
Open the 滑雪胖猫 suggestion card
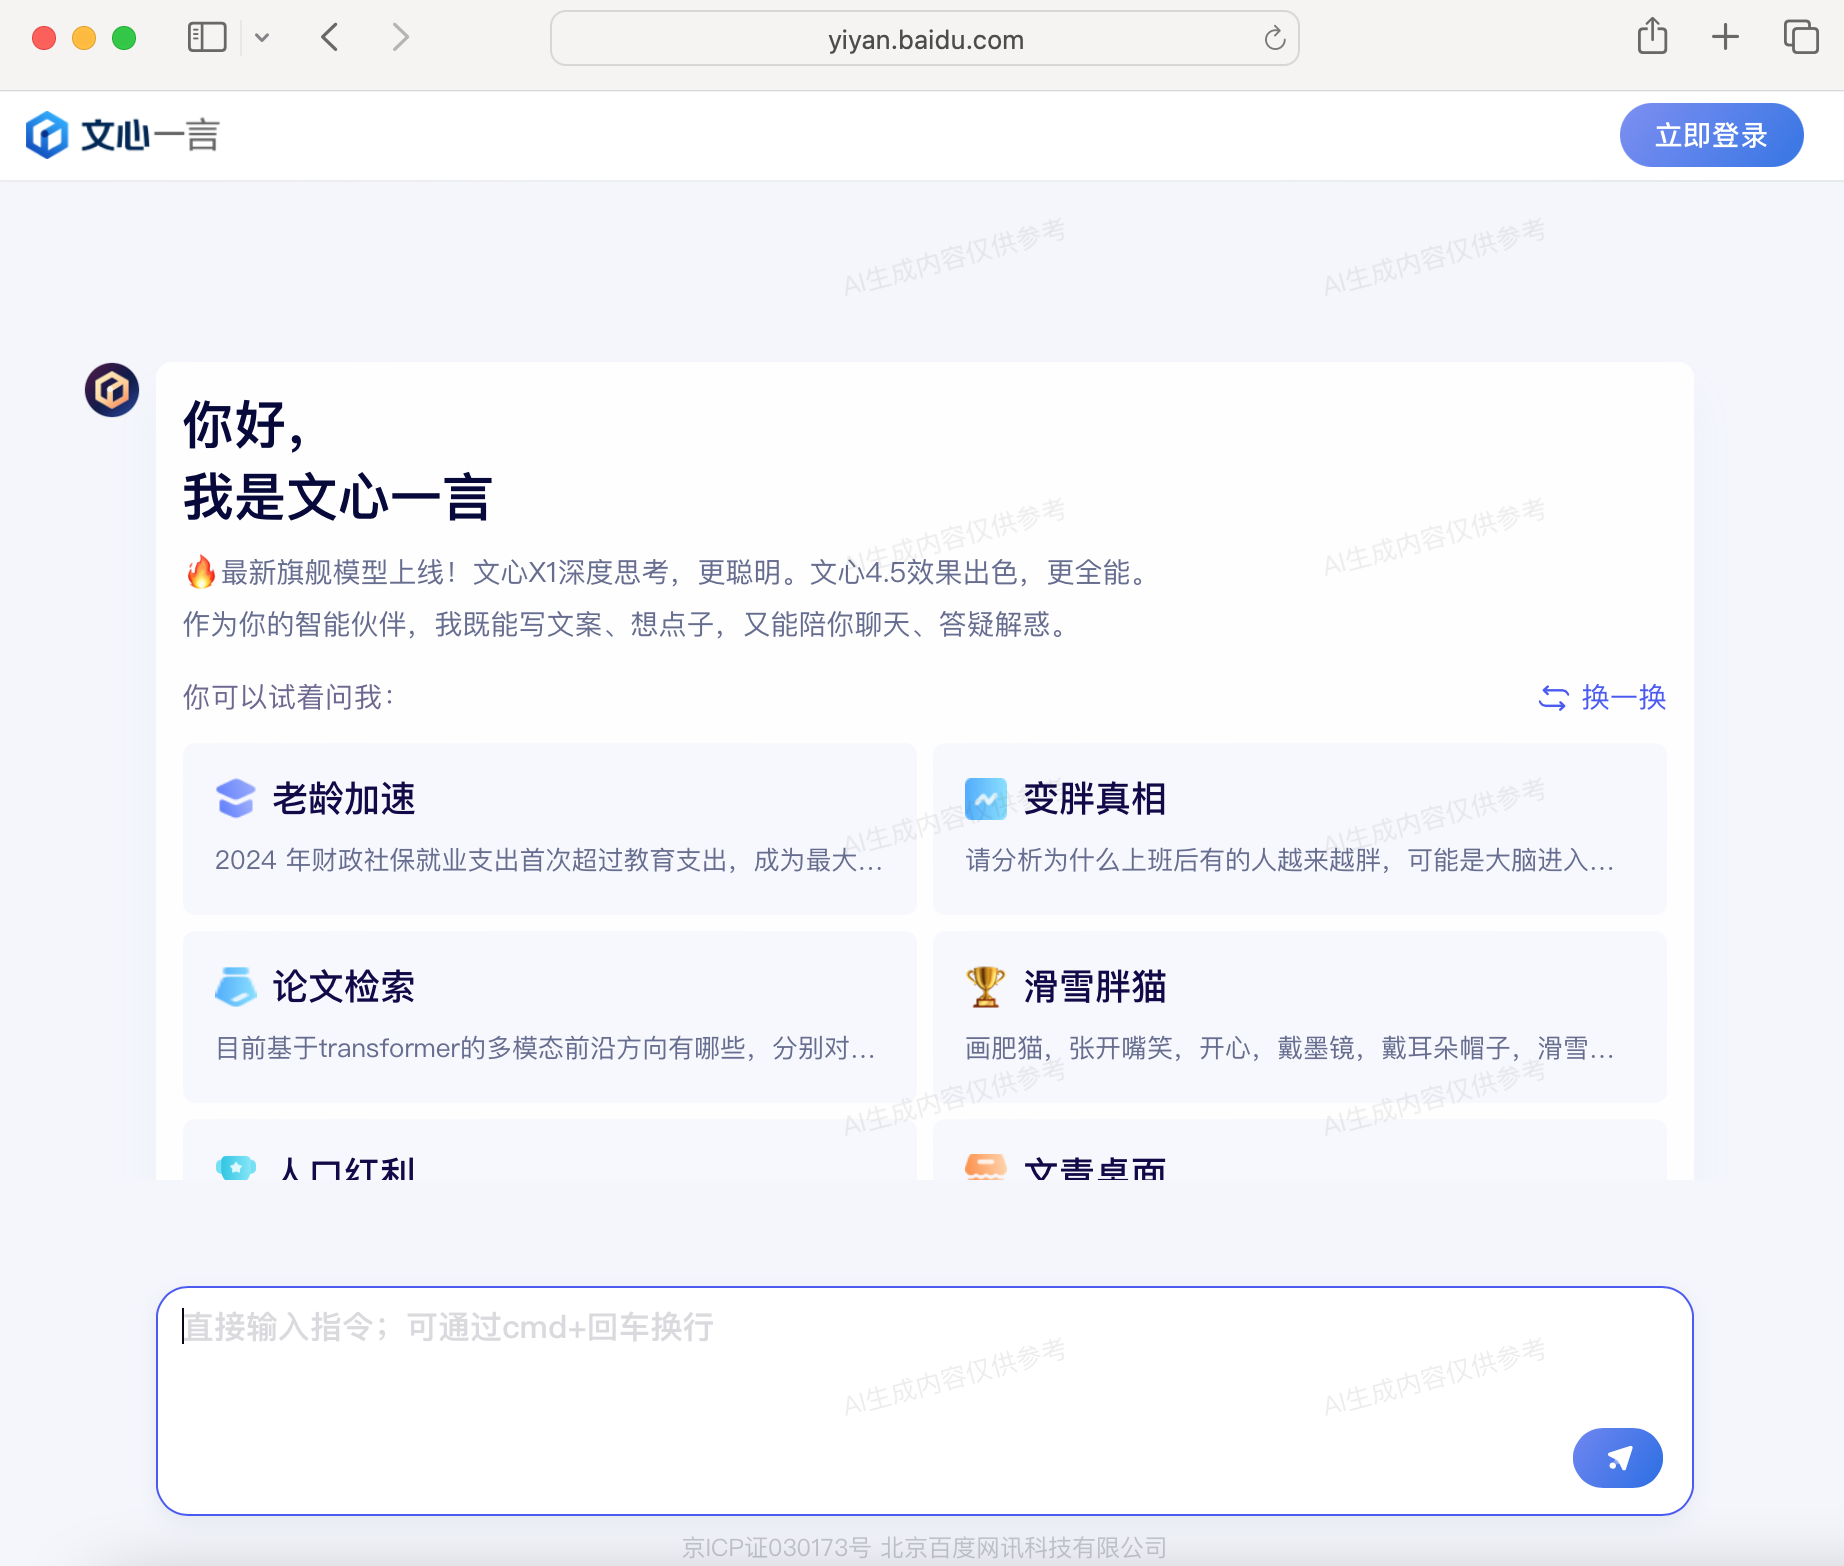(x=1299, y=1016)
